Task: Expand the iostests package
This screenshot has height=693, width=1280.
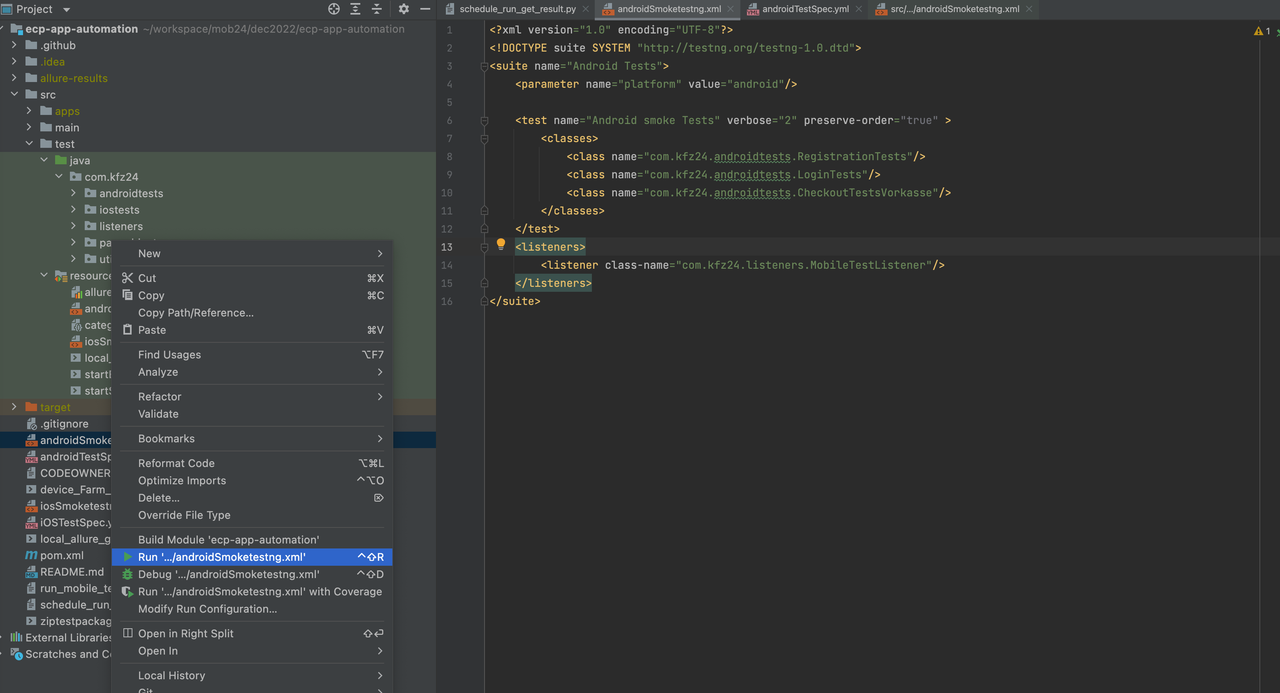Action: (74, 210)
